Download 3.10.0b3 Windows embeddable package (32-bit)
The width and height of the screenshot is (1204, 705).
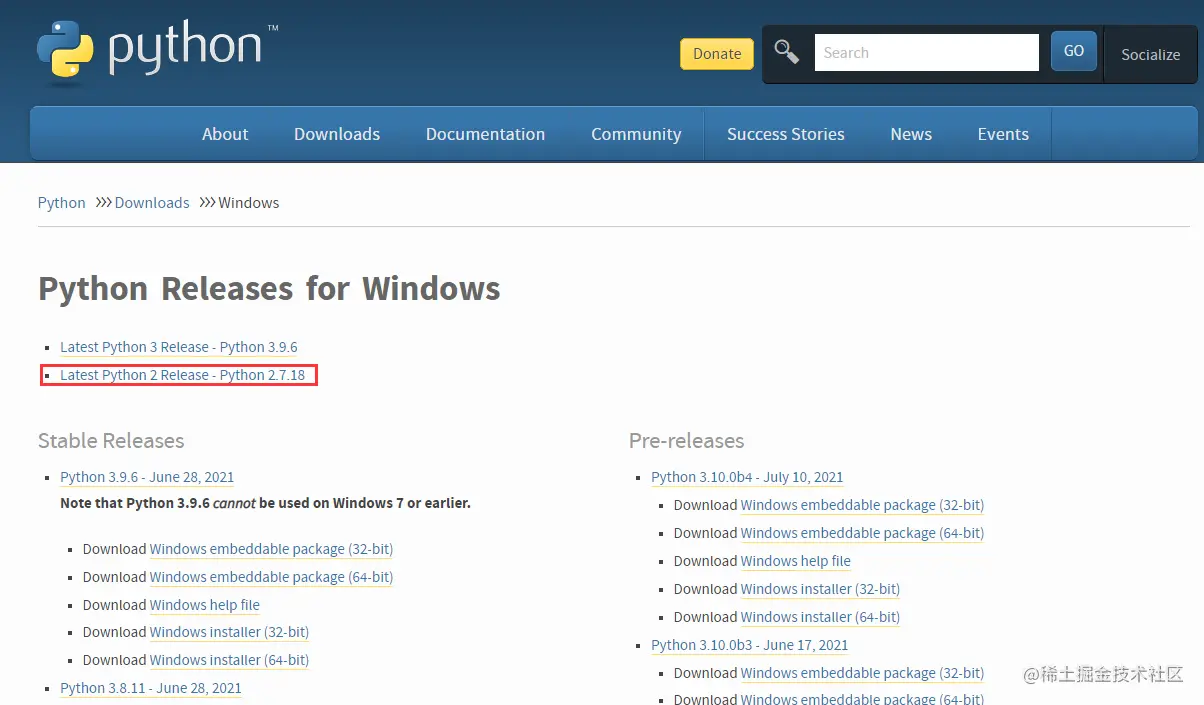(862, 673)
